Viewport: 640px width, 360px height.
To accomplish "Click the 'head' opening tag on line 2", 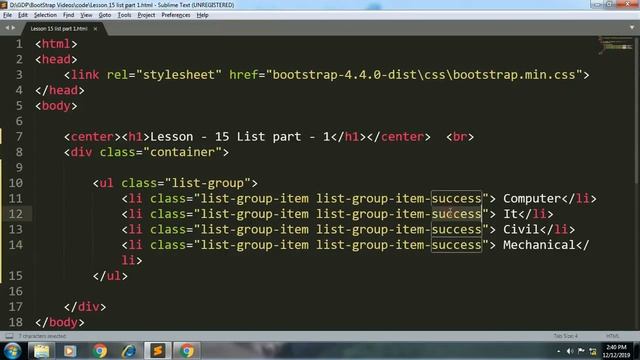I will (x=56, y=59).
